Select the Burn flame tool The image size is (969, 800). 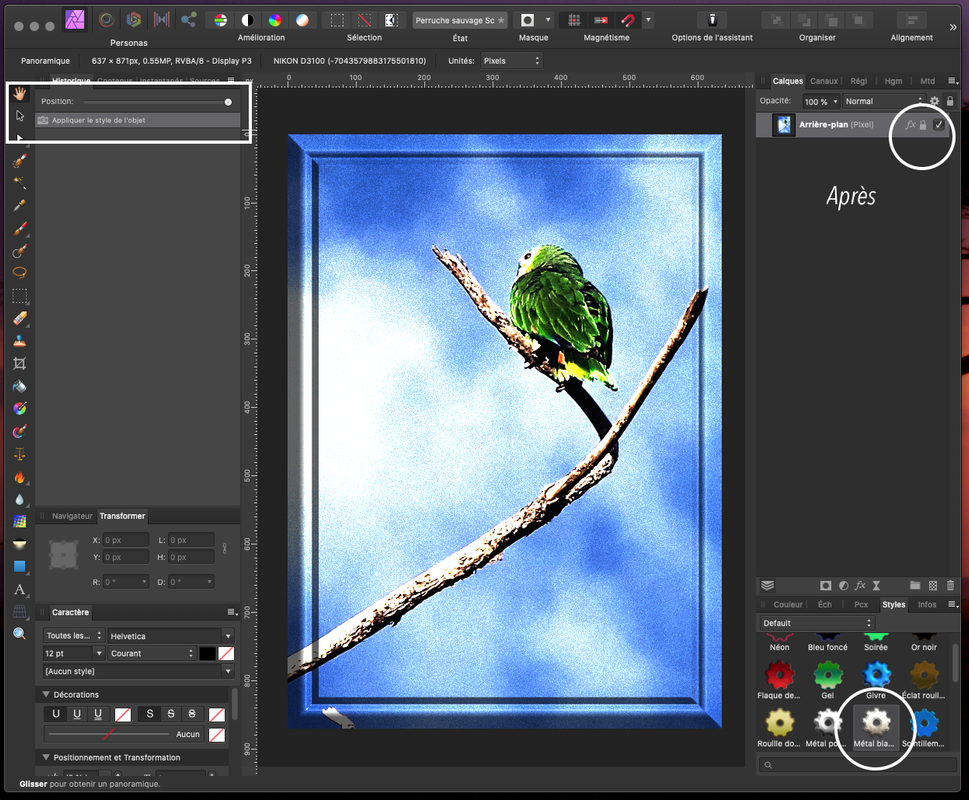(20, 477)
